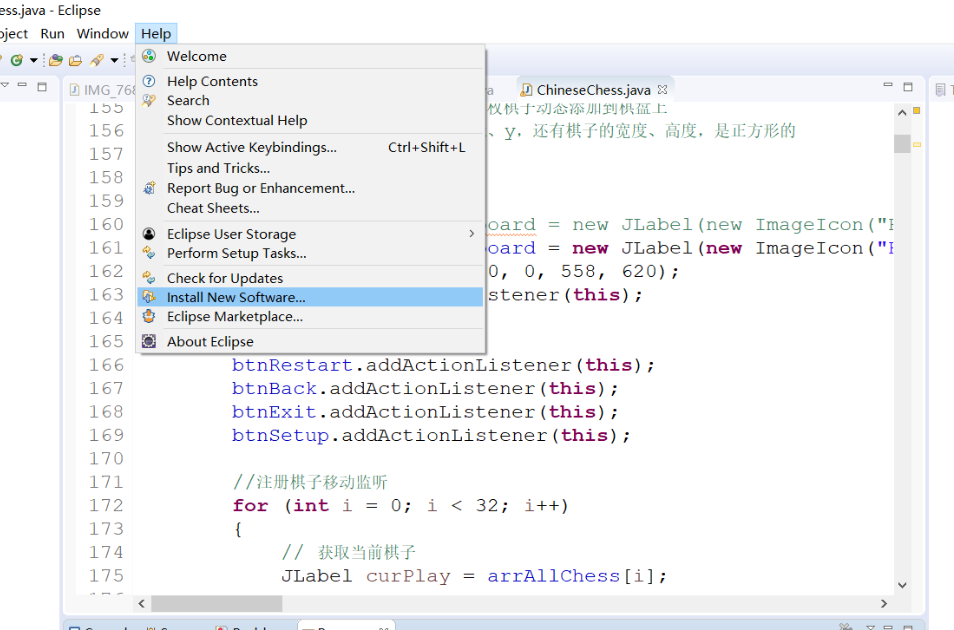Open Eclipse Marketplace entry
This screenshot has height=630, width=954.
310,317
